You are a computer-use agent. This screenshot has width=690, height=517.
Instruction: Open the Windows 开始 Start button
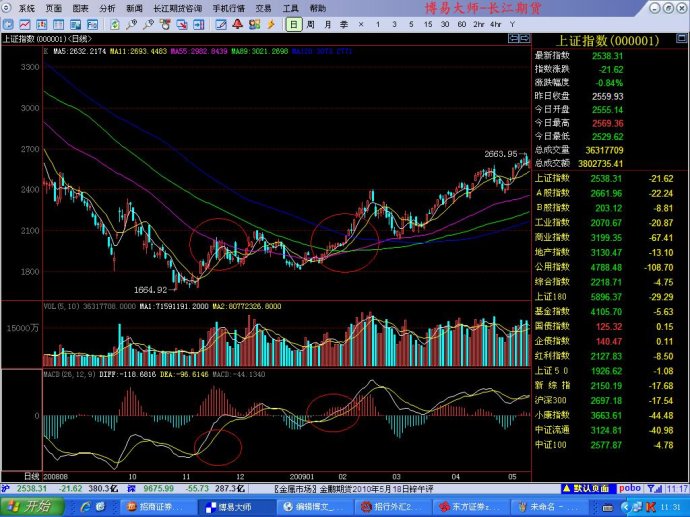click(28, 506)
